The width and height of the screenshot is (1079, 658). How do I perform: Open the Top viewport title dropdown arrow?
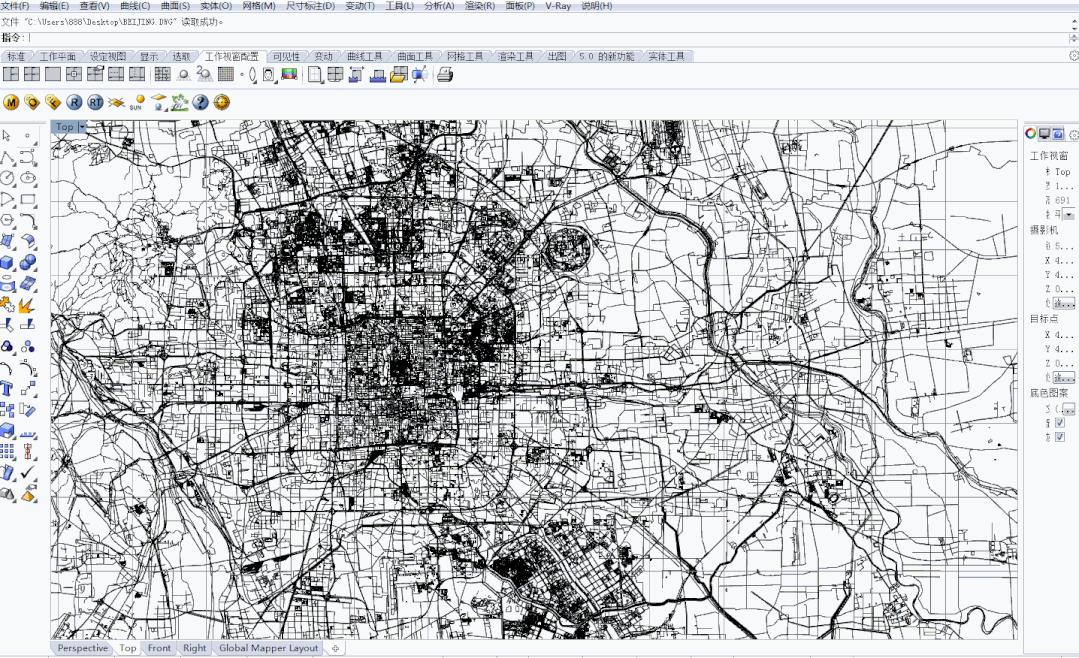tap(82, 127)
